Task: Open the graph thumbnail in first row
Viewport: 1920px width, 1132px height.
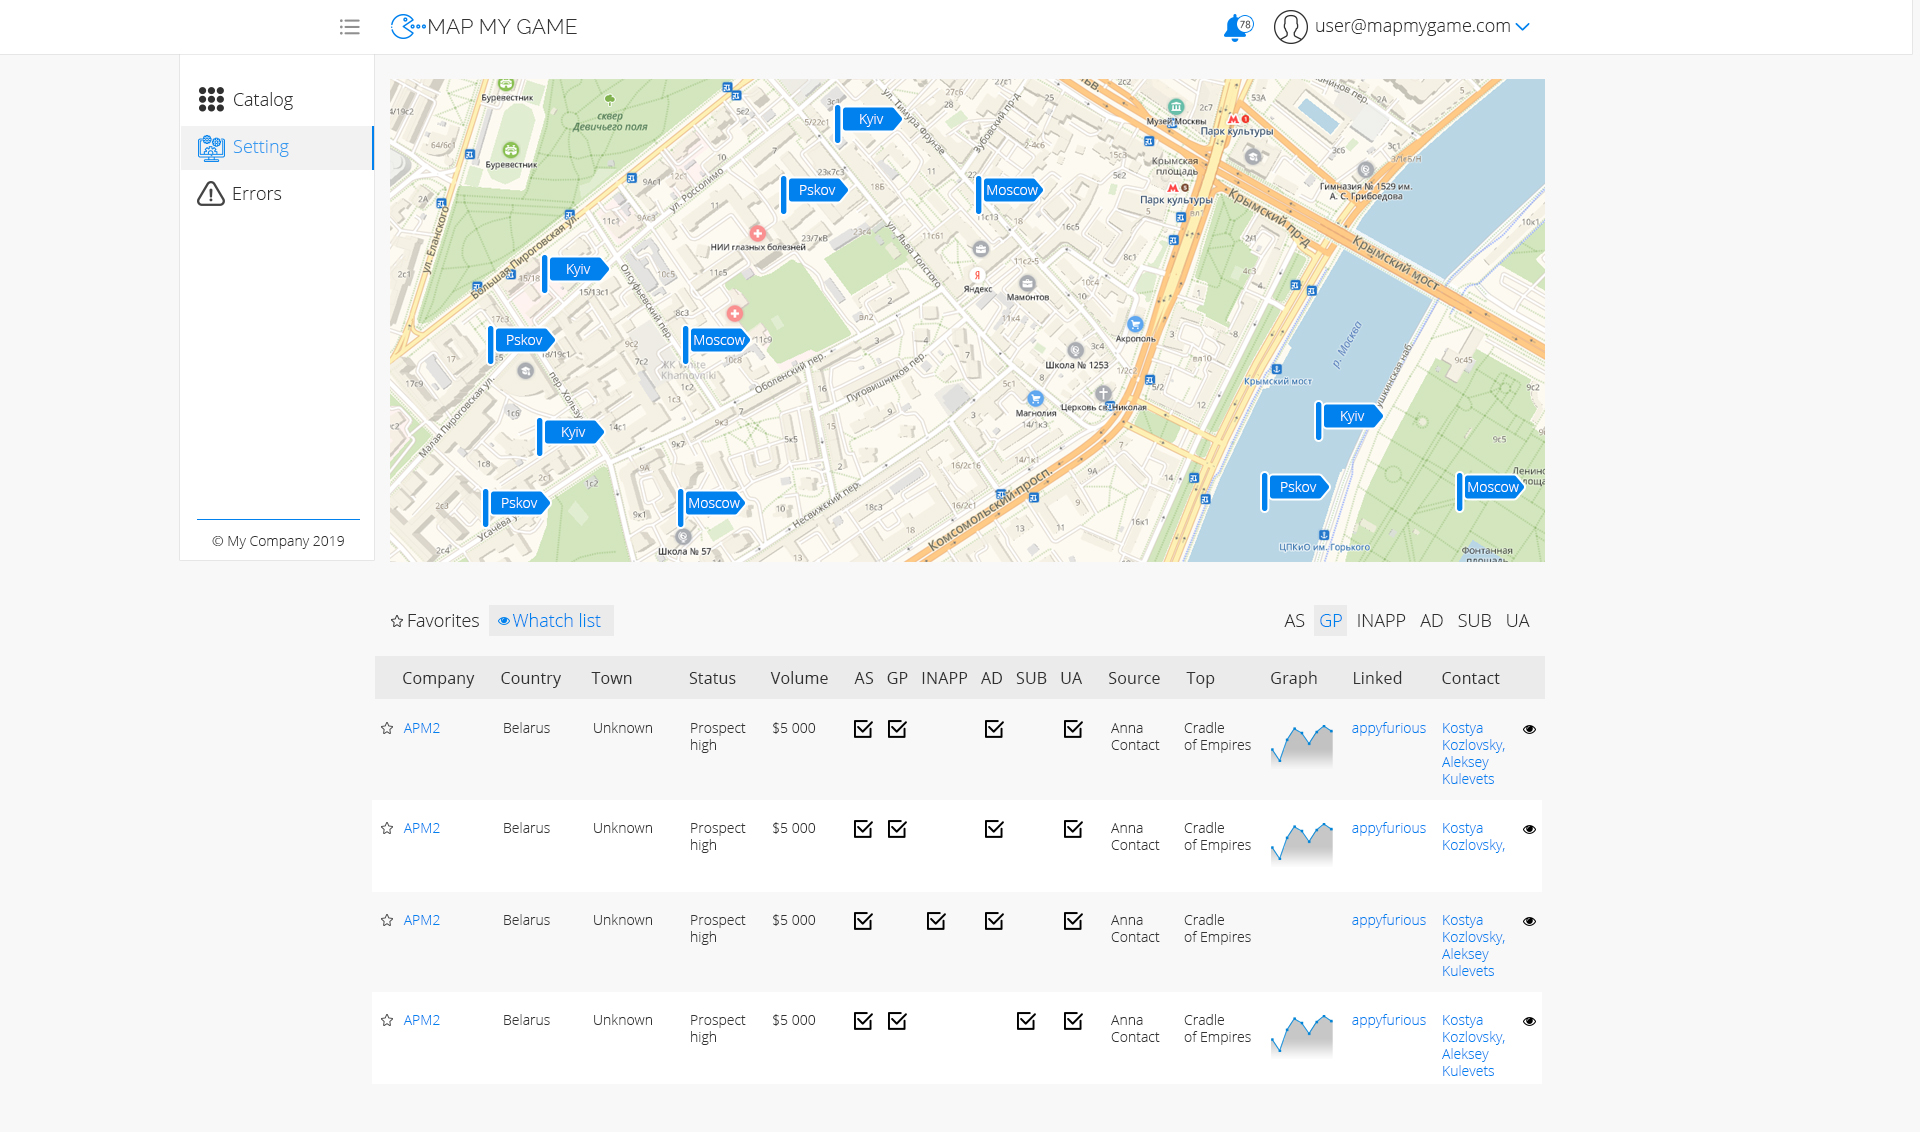Action: pyautogui.click(x=1302, y=745)
